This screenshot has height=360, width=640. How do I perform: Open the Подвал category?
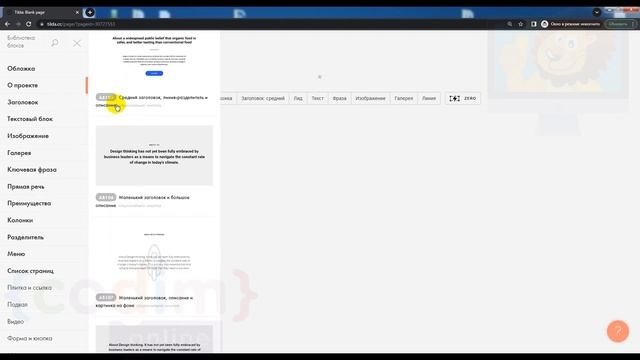[x=18, y=304]
